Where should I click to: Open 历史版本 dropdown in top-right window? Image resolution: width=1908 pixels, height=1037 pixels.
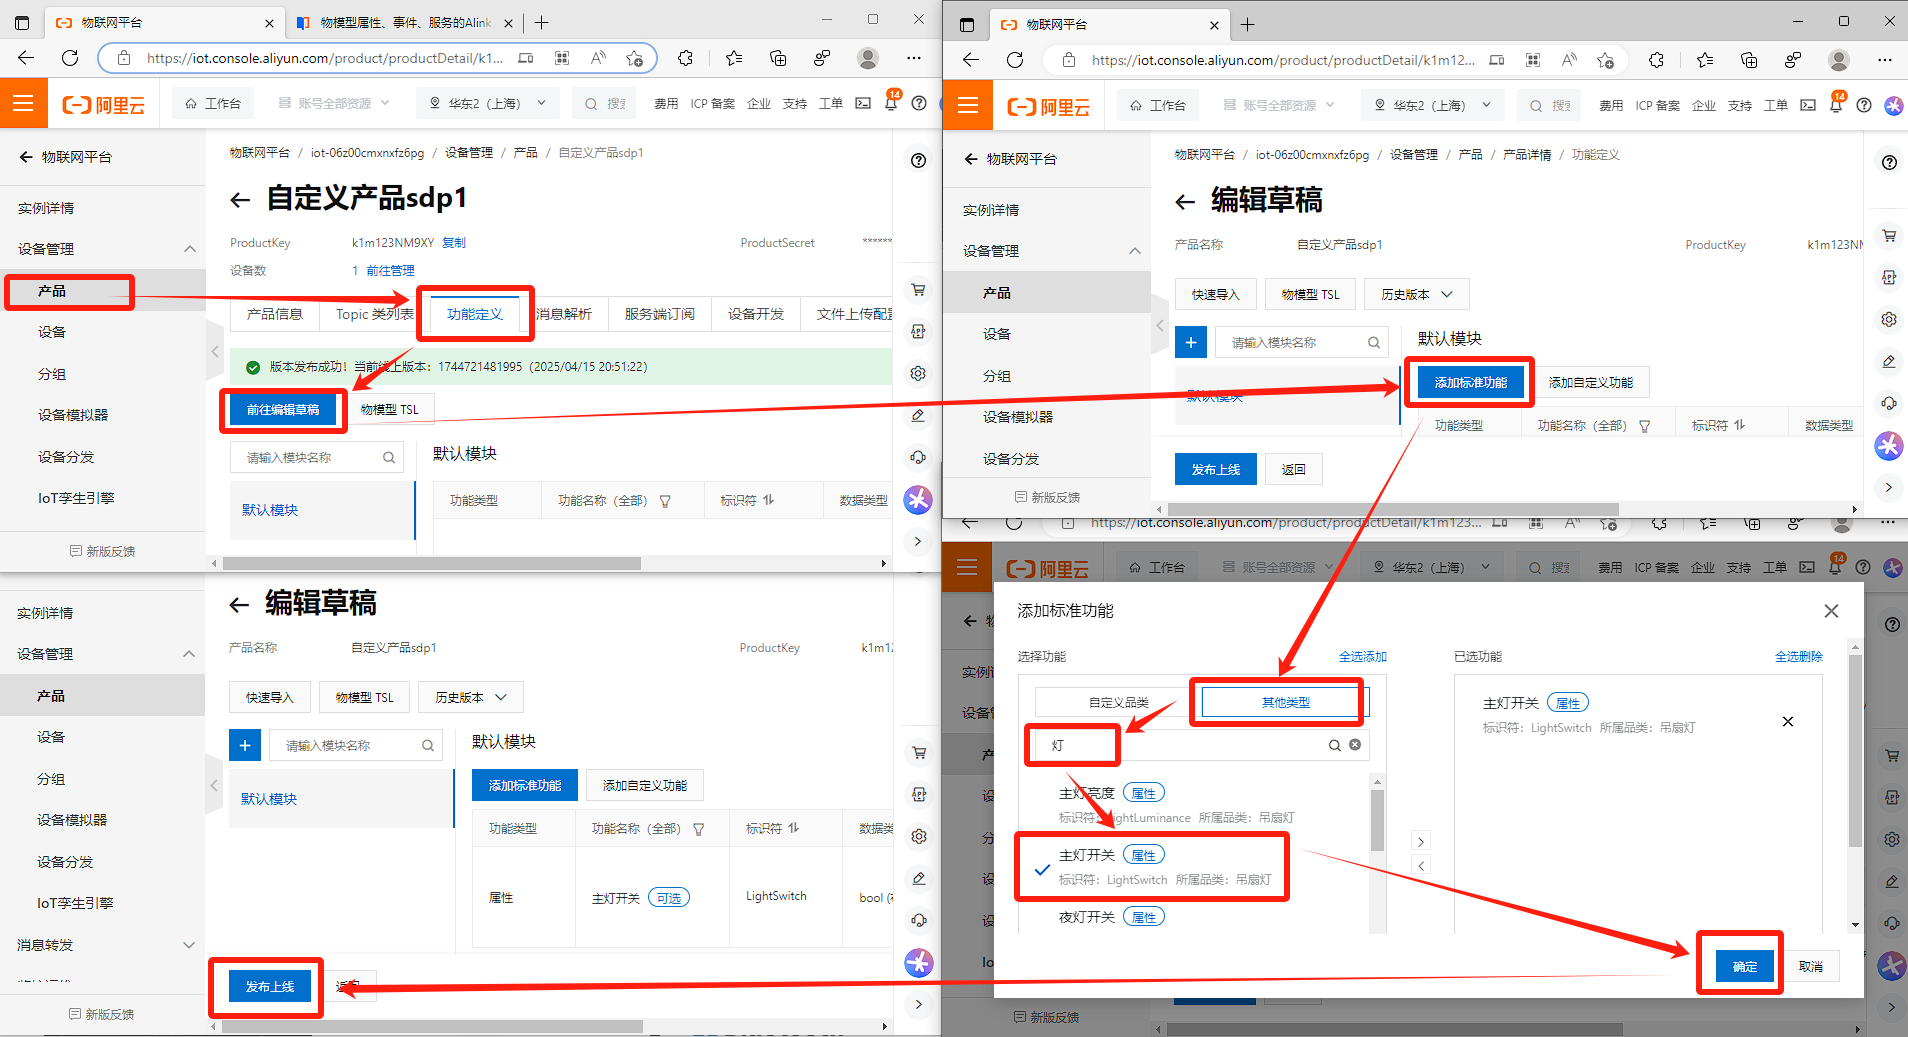1416,295
